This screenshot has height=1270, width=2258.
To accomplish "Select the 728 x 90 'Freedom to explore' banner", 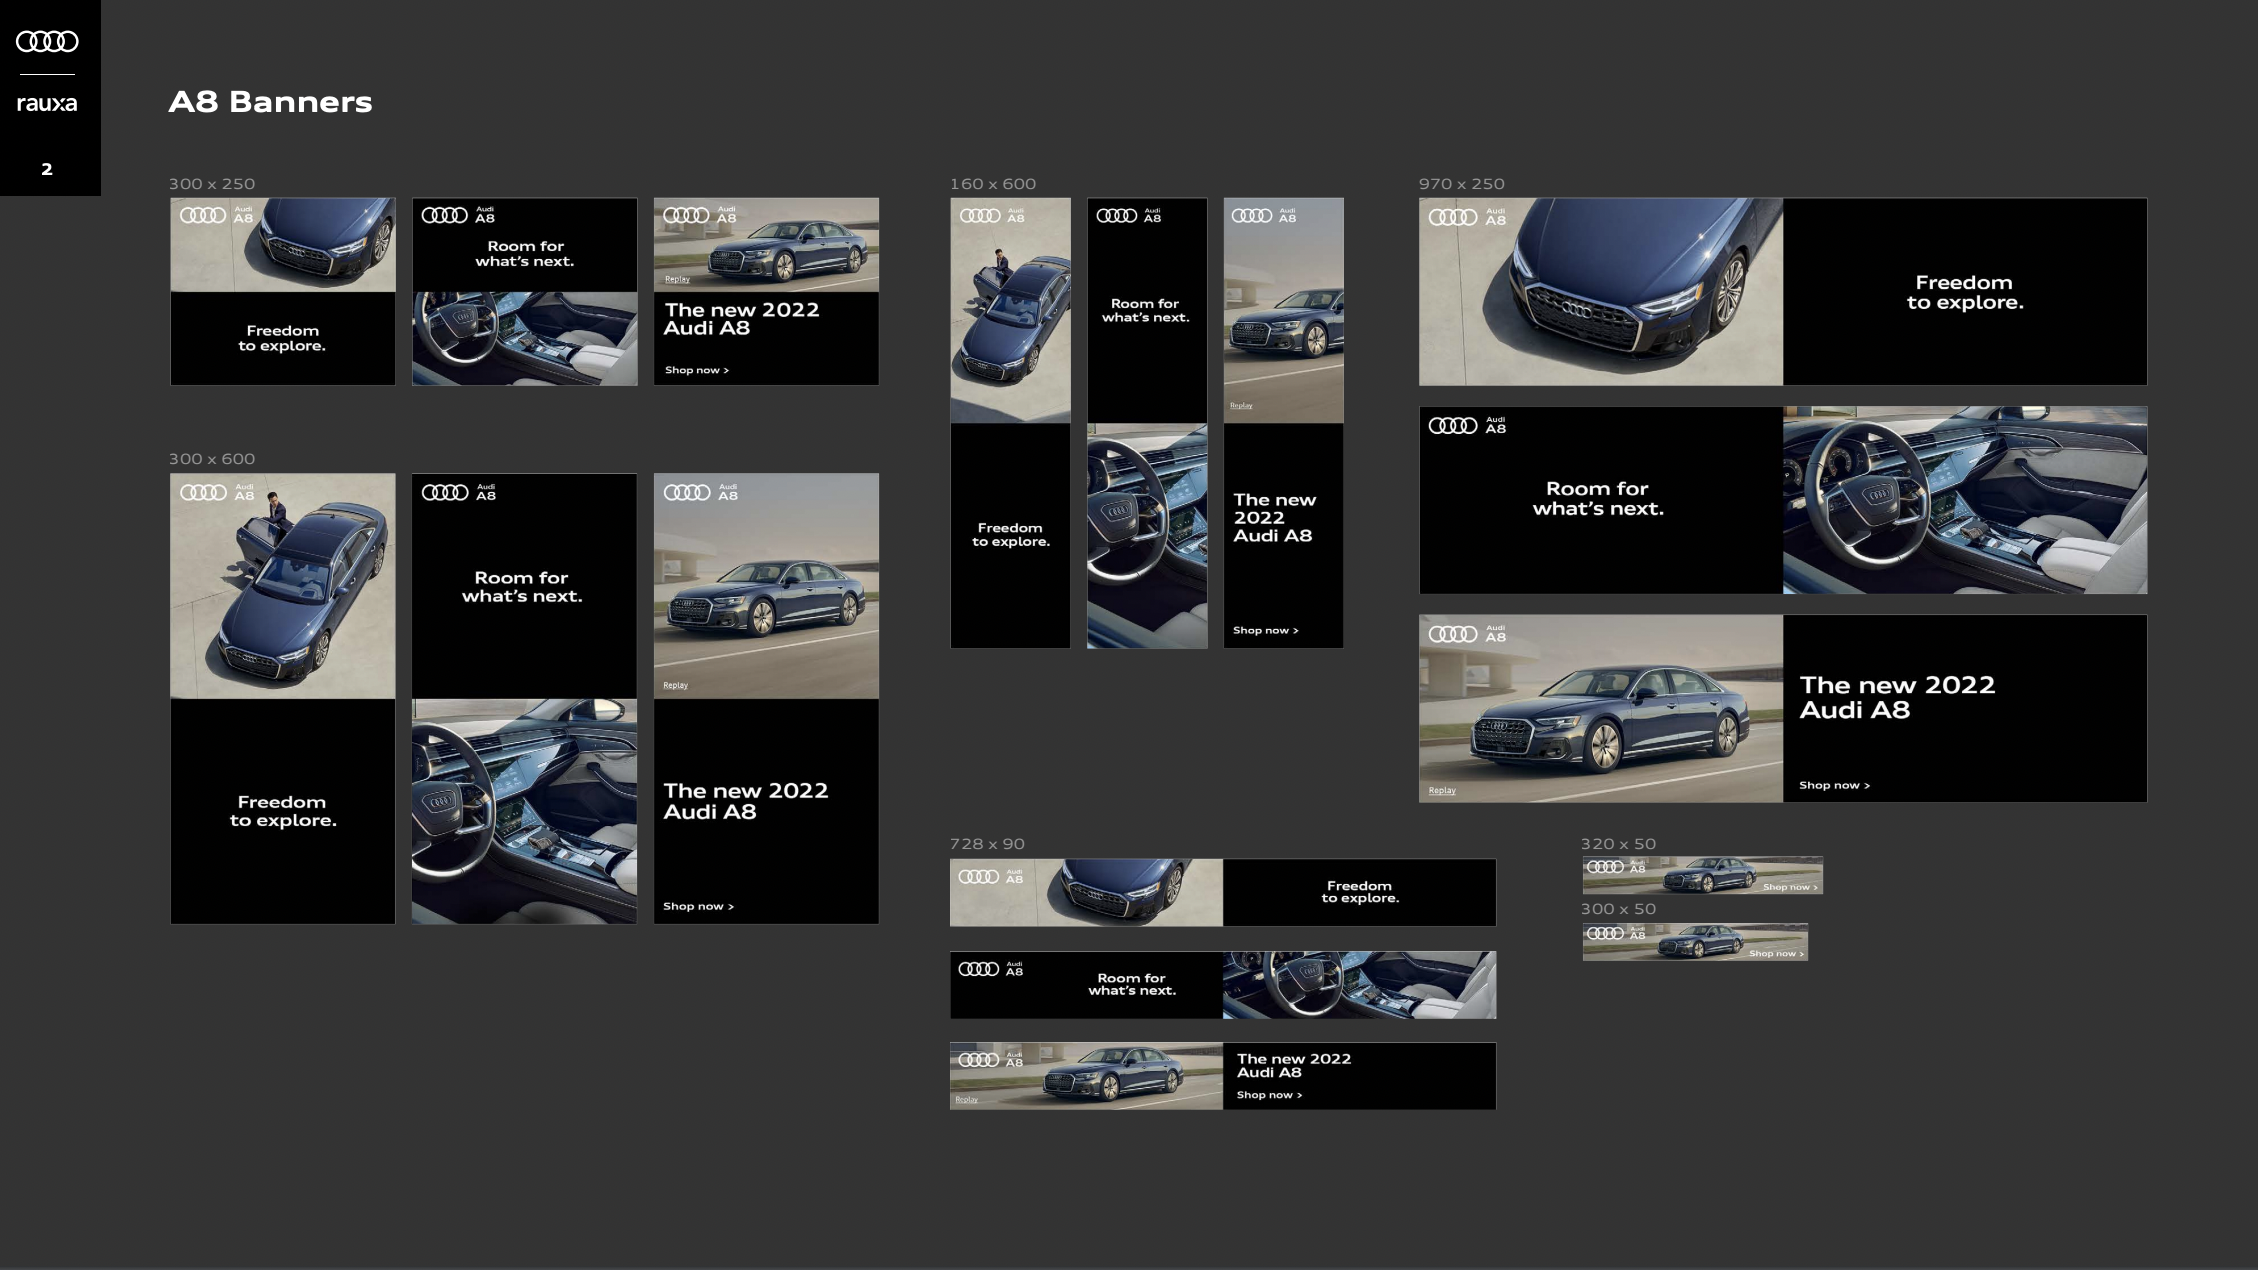I will tap(1223, 892).
